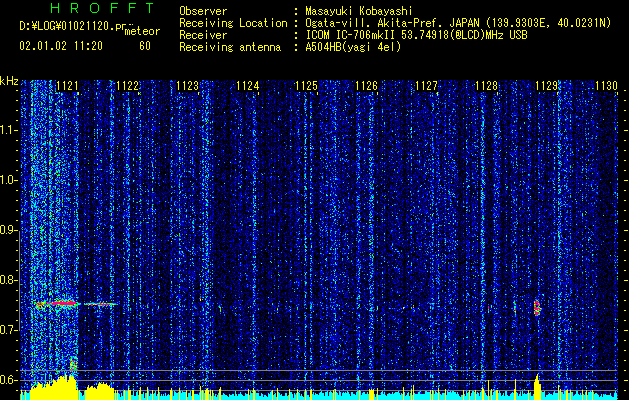Click the HROFFT title text
Image resolution: width=629 pixels, height=400 pixels.
103,8
